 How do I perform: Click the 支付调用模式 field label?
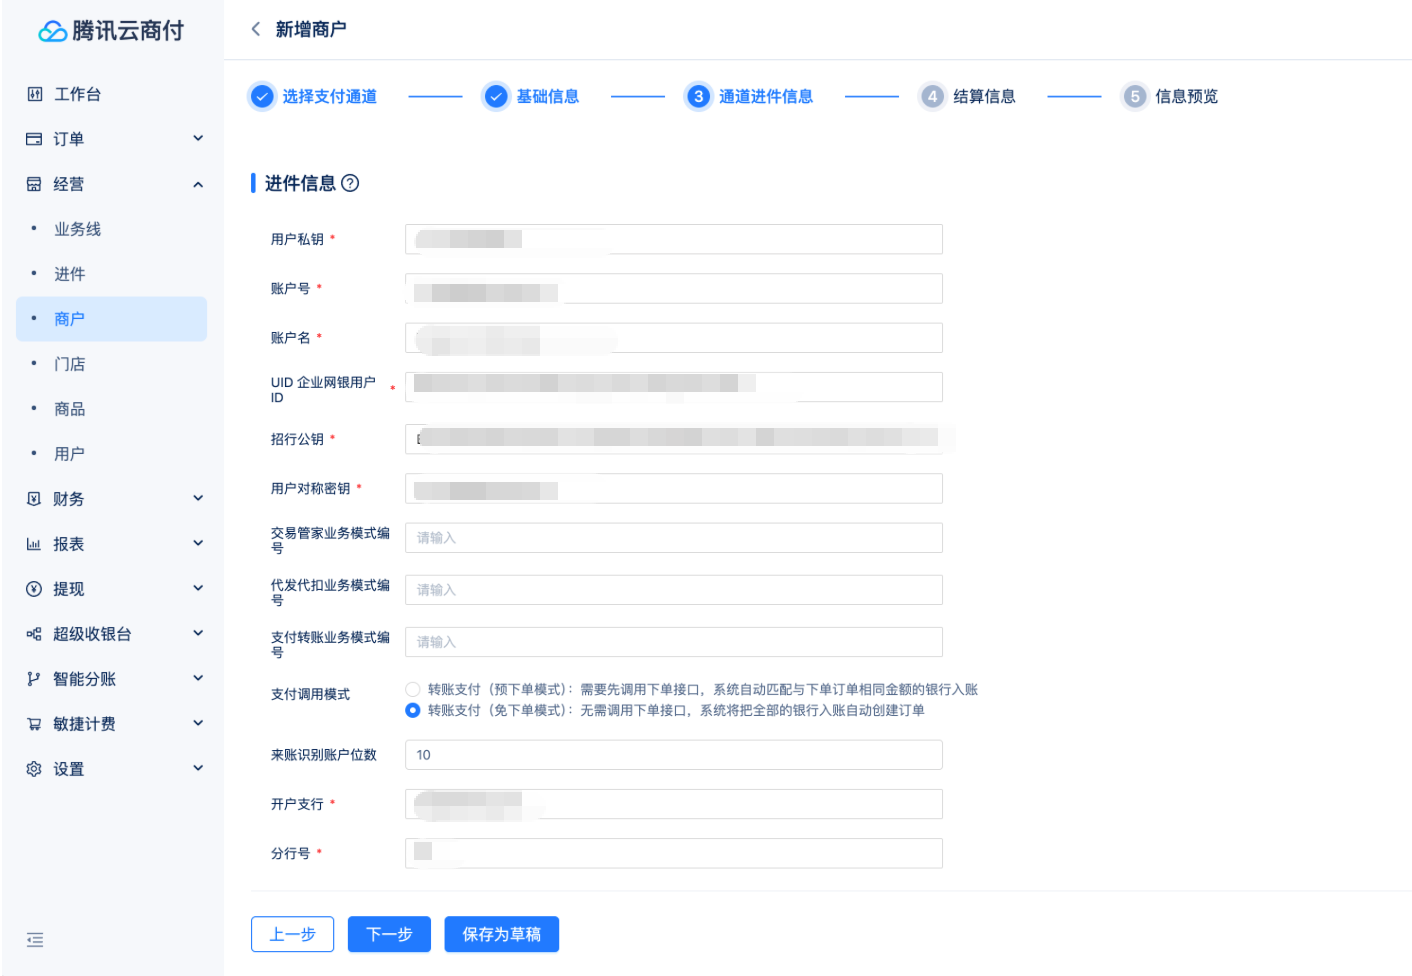point(310,694)
